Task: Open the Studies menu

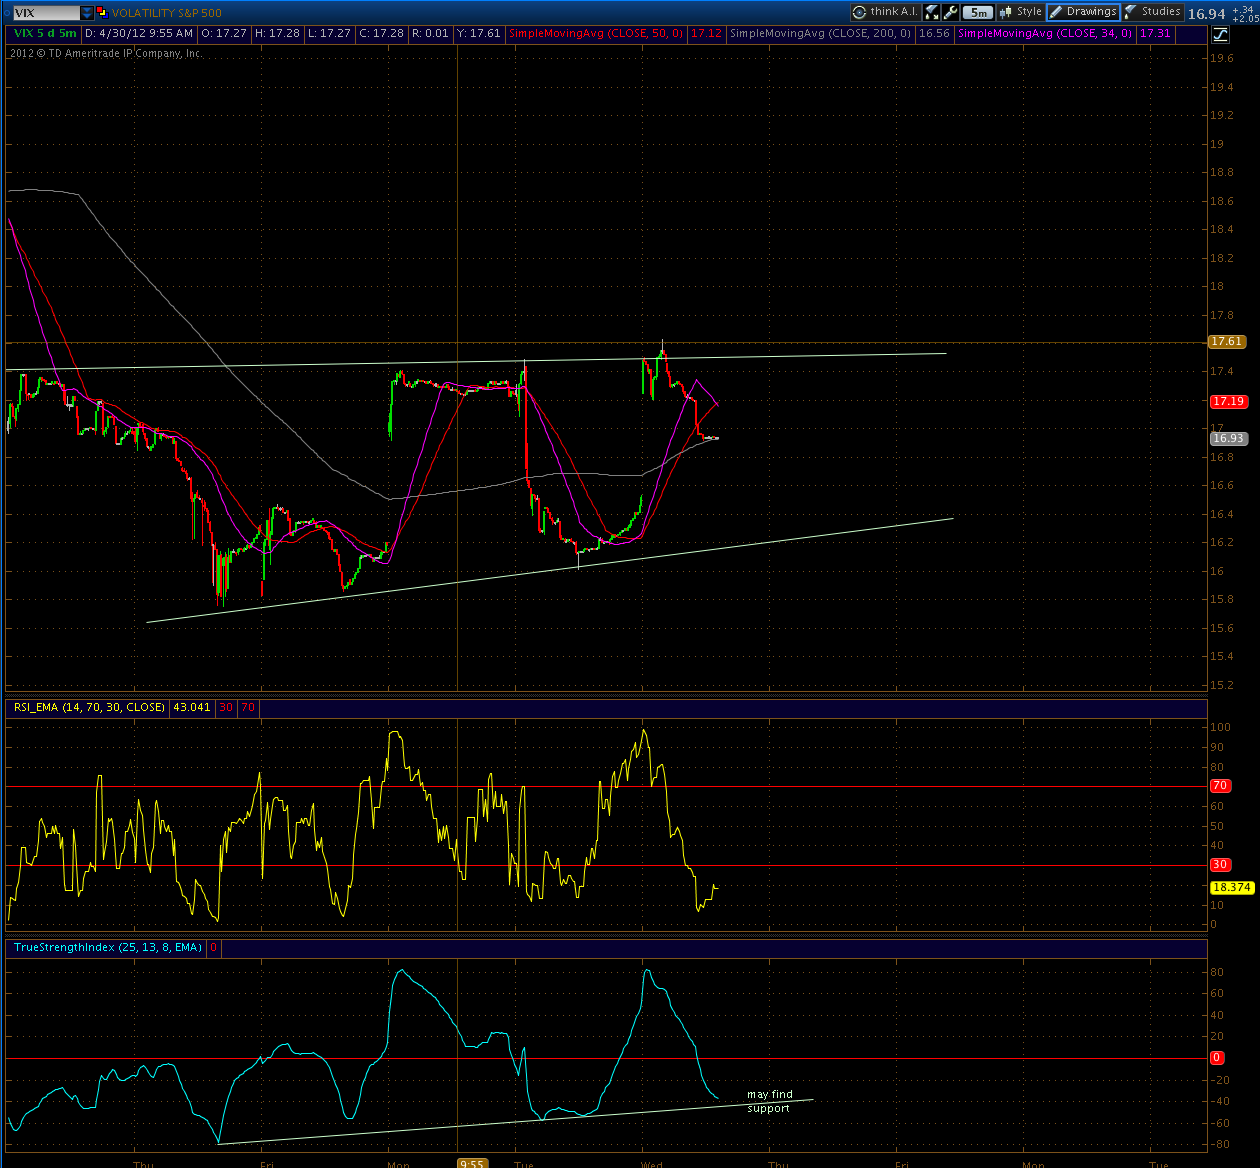Action: [1153, 12]
